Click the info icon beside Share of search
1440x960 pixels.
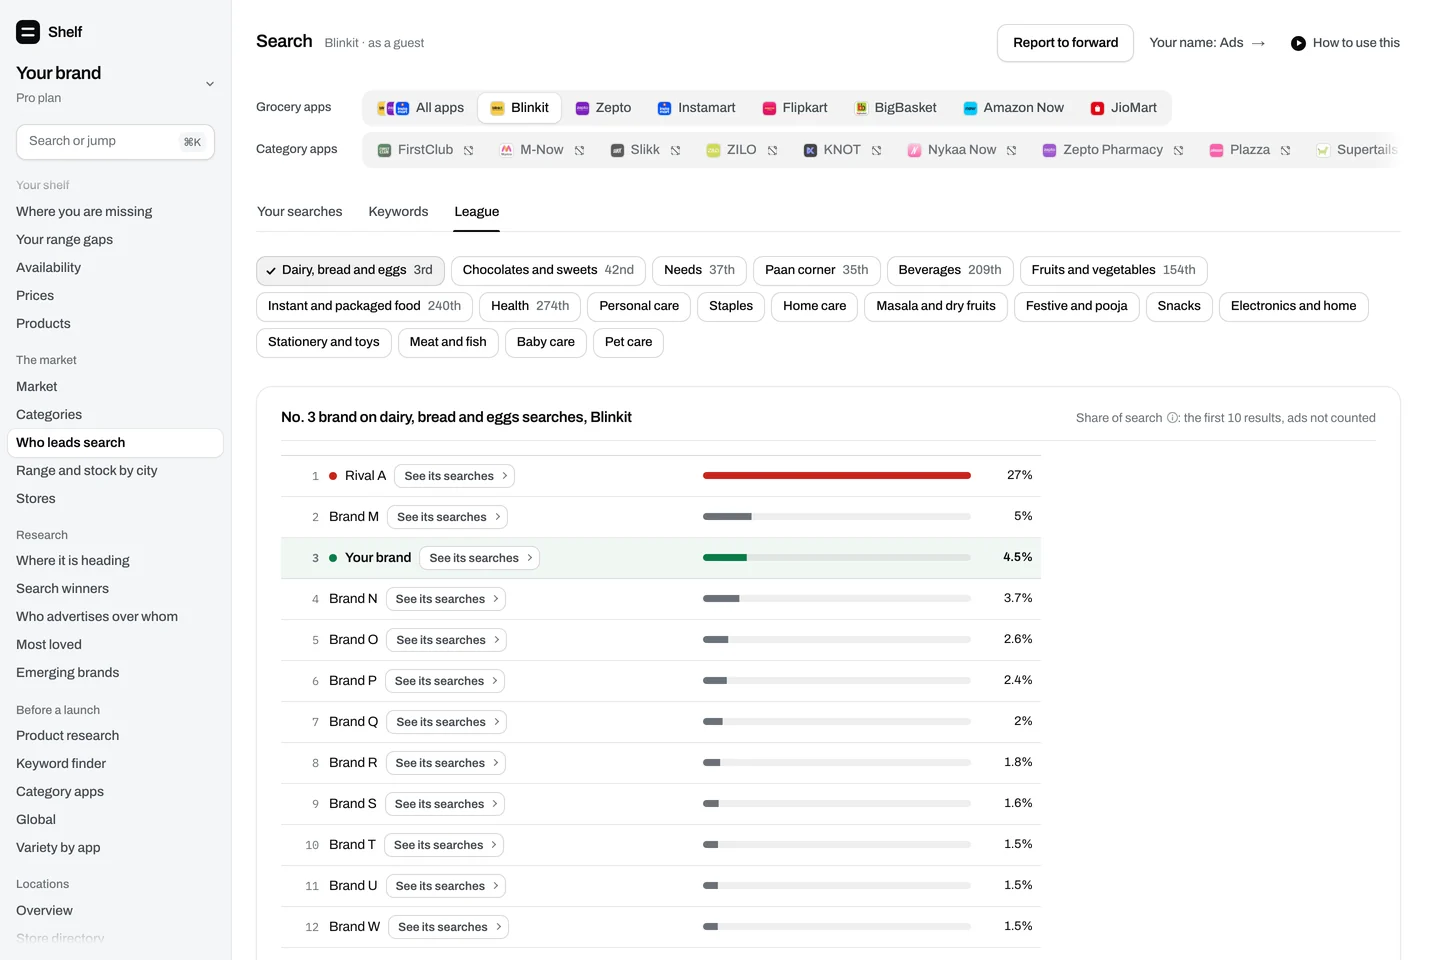(1172, 418)
